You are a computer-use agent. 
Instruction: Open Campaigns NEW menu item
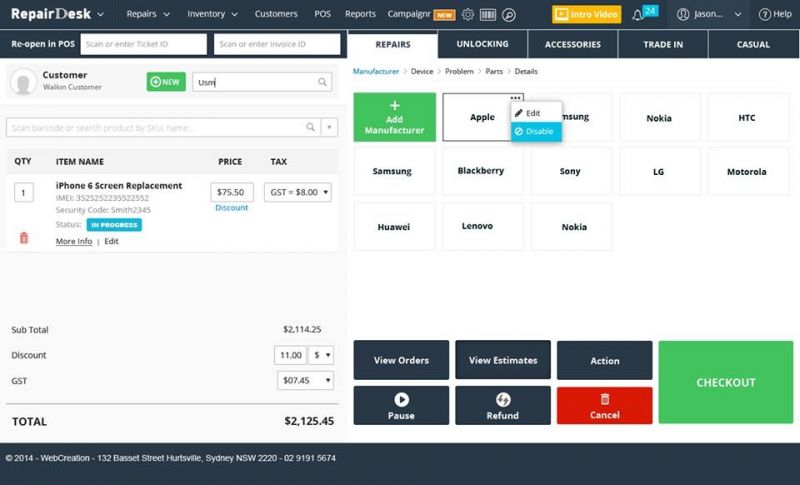click(421, 14)
